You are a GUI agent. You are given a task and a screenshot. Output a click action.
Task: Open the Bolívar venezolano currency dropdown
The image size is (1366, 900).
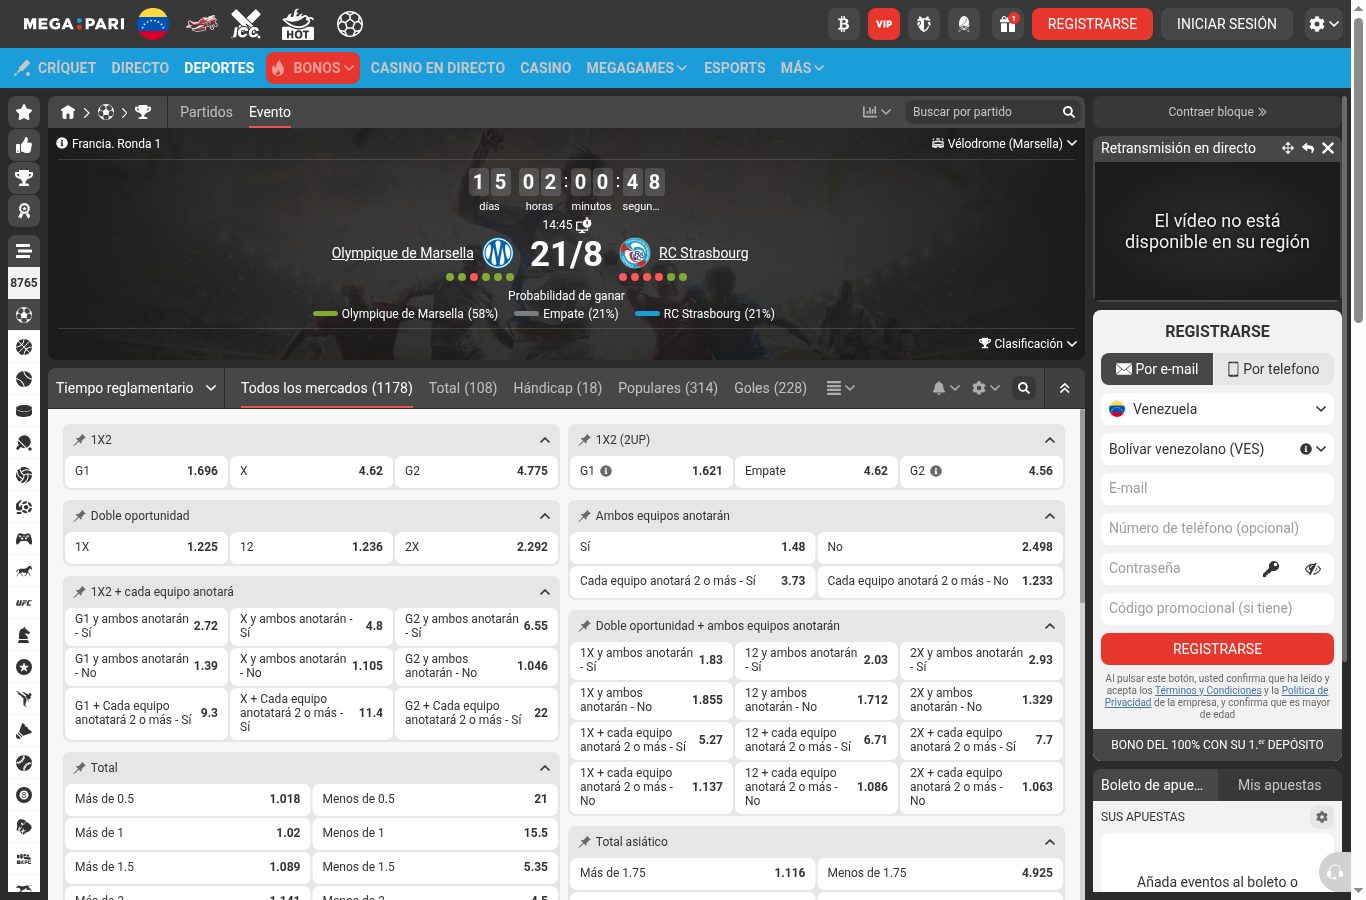[1217, 449]
